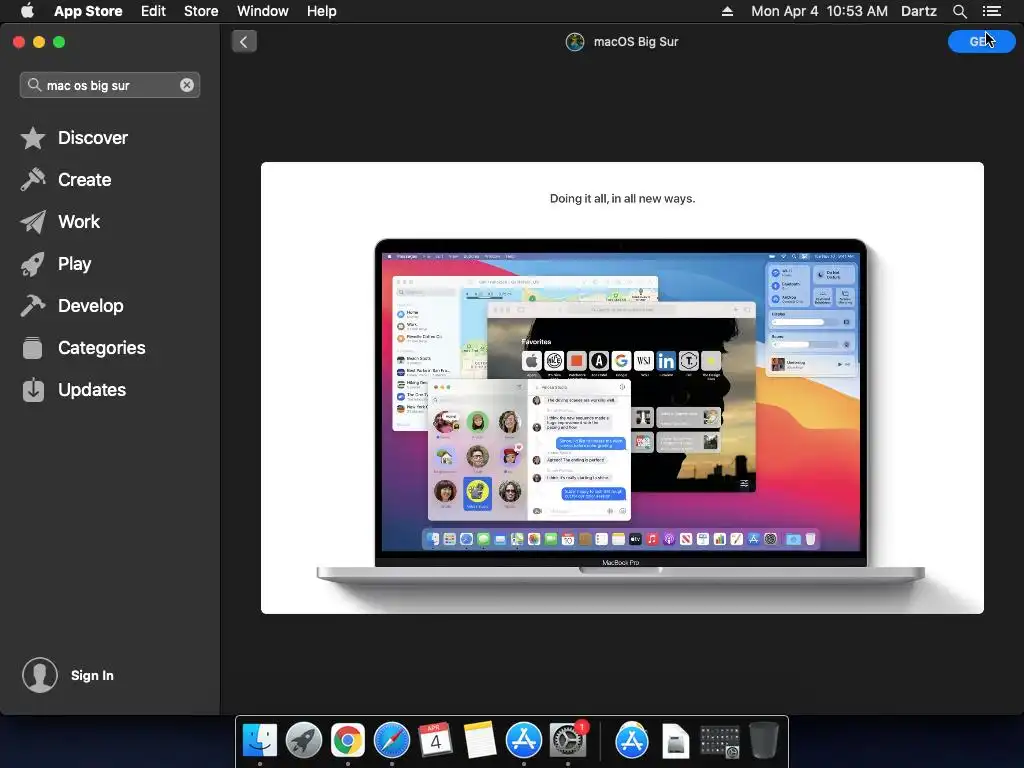
Task: Open System Preferences from the Dock
Action: tap(568, 741)
